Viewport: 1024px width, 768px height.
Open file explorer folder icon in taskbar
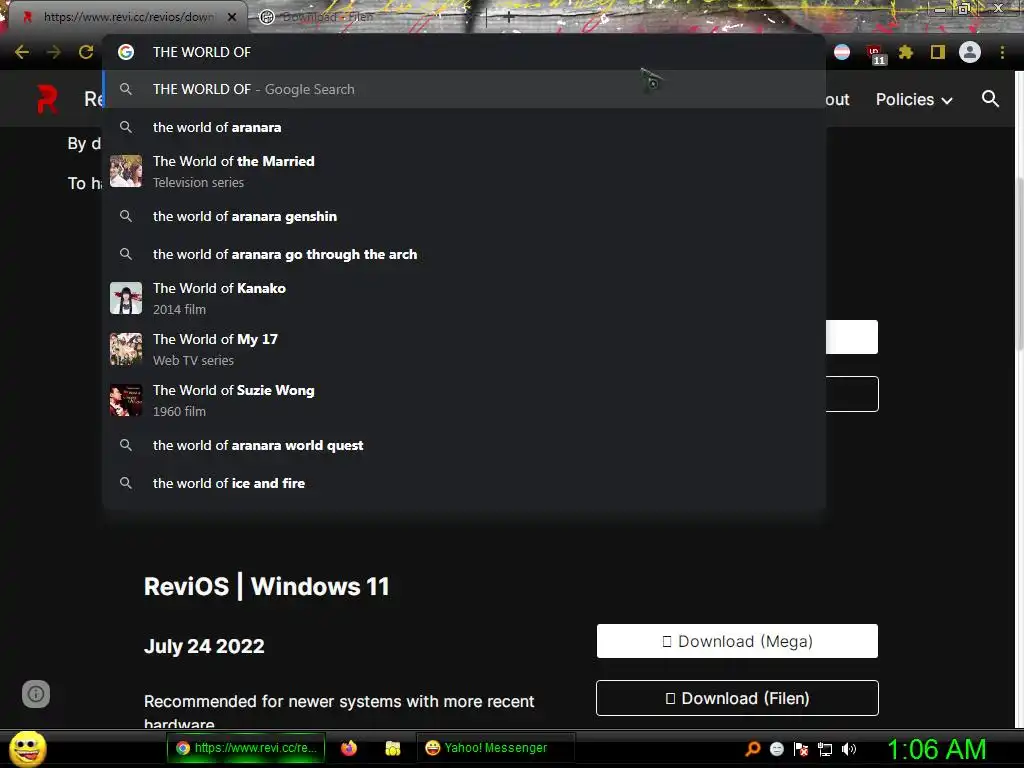[392, 748]
